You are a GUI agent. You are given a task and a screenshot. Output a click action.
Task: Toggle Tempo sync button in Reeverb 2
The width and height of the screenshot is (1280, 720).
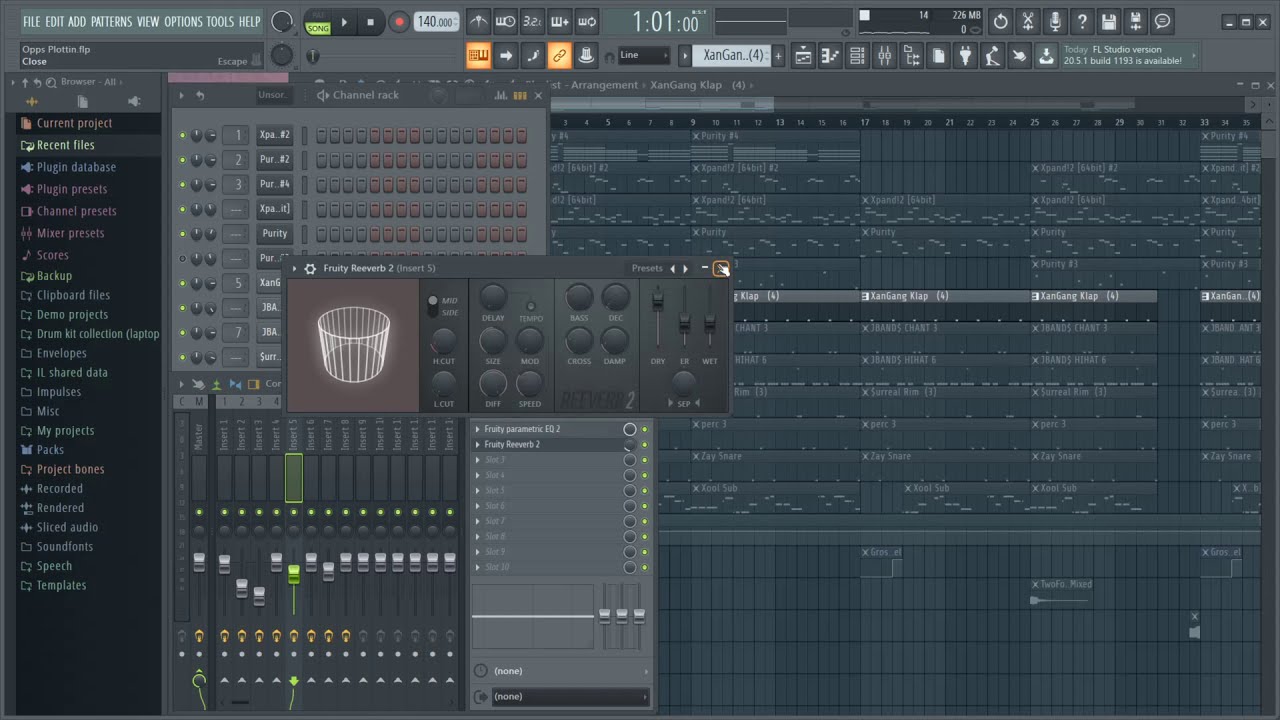[x=531, y=306]
